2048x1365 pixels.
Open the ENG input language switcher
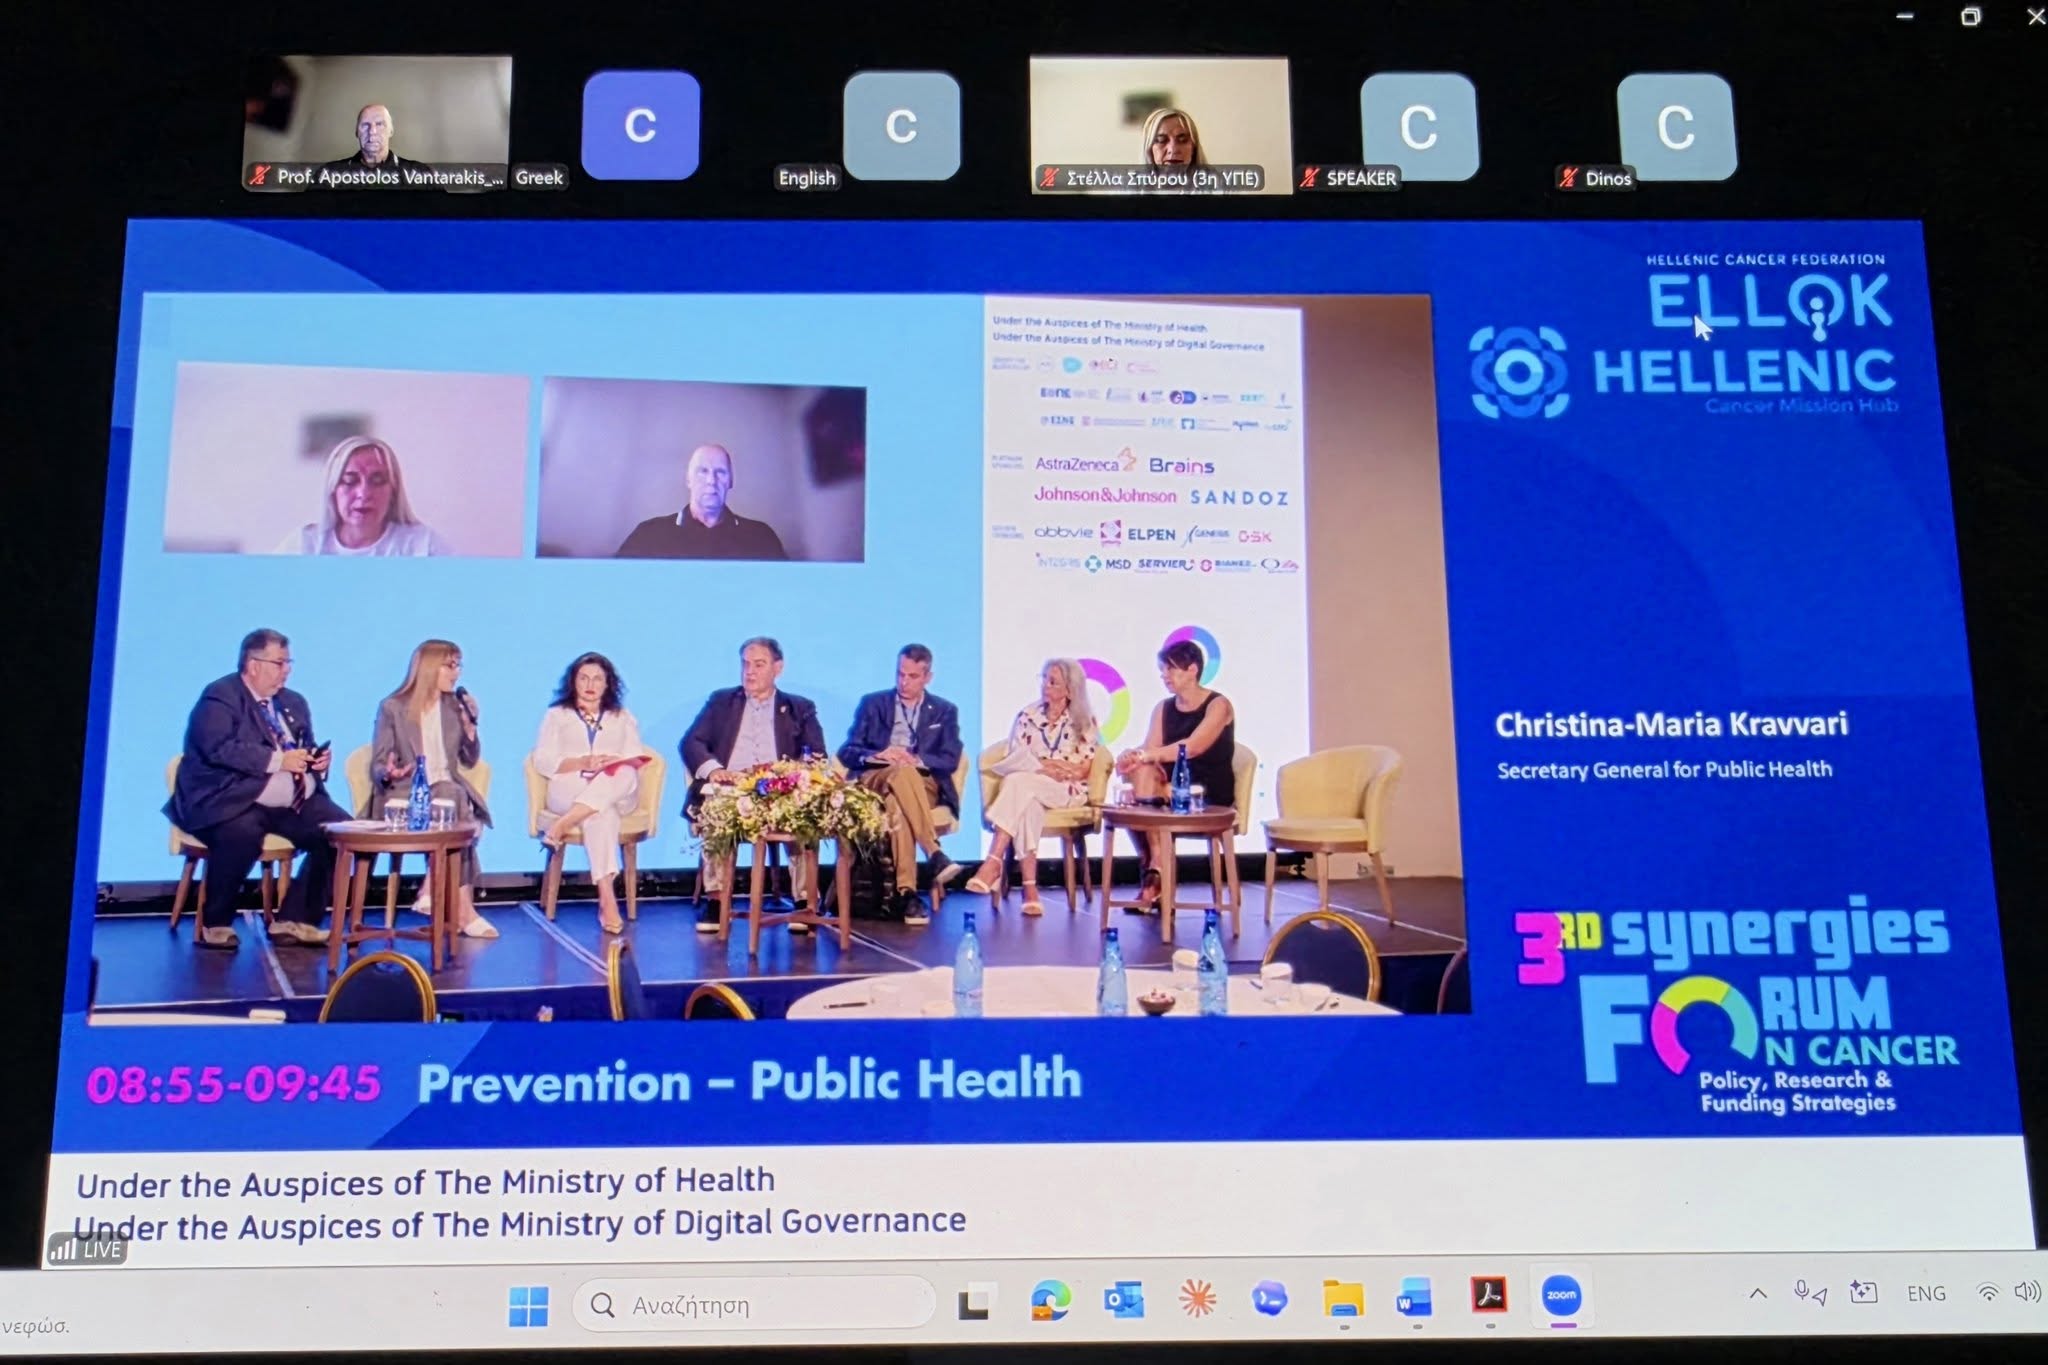(x=1926, y=1293)
